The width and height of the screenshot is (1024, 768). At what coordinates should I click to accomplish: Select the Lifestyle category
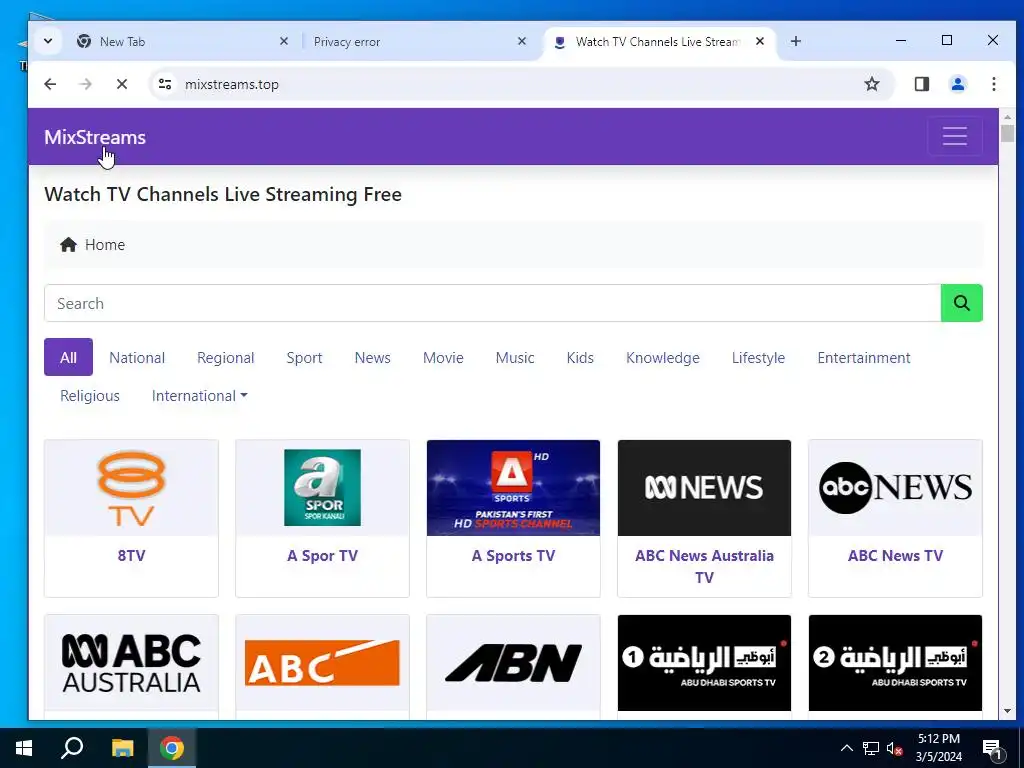click(758, 357)
